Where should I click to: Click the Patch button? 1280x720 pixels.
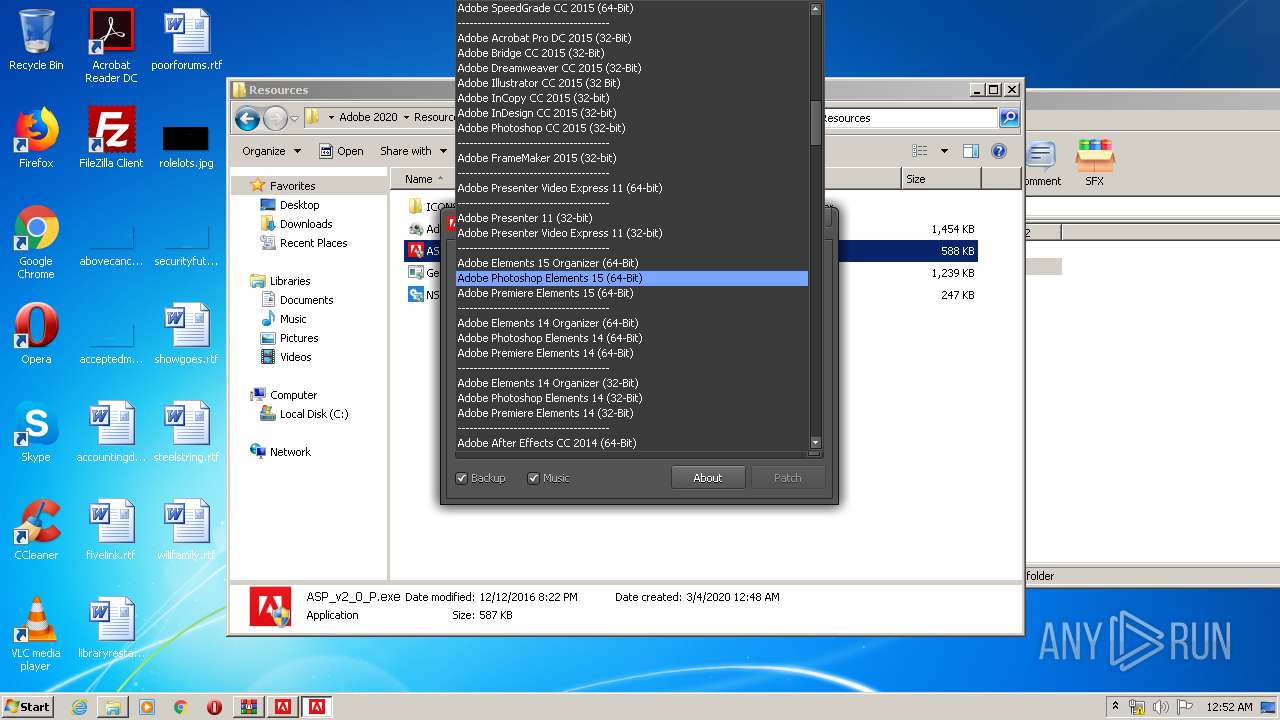coord(788,478)
